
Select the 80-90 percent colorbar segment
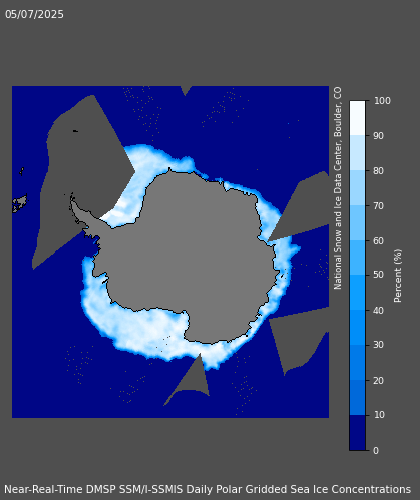[x=357, y=153]
